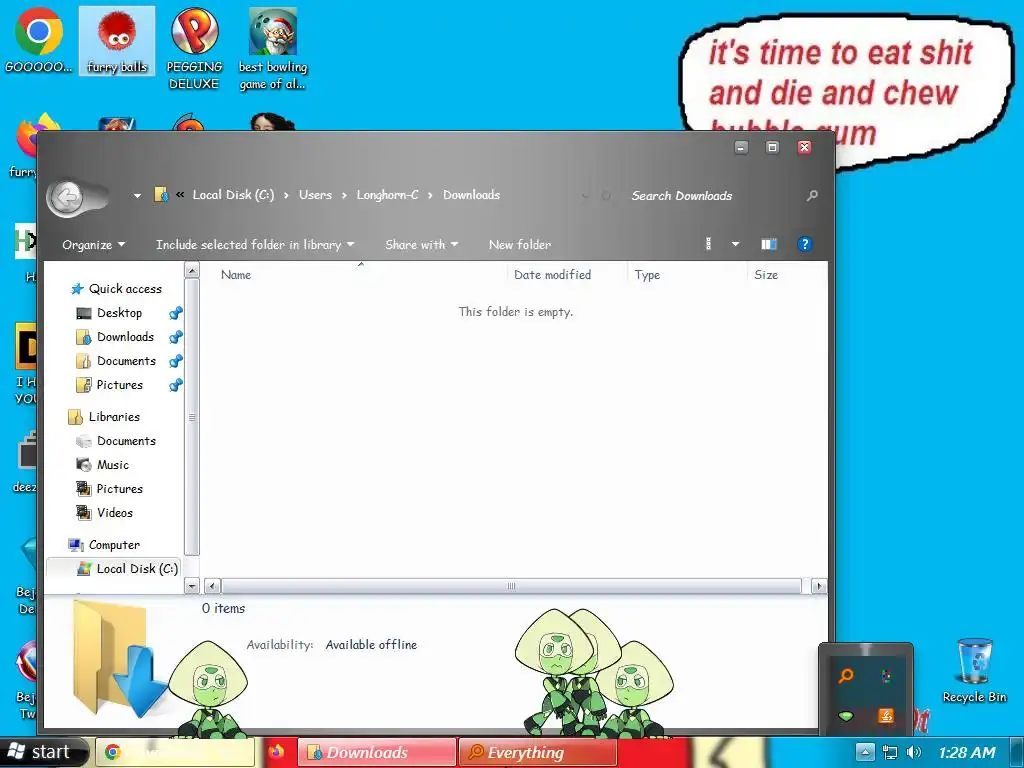Select the GOOOOO Chrome desktop icon
Viewport: 1024px width, 768px height.
point(39,42)
